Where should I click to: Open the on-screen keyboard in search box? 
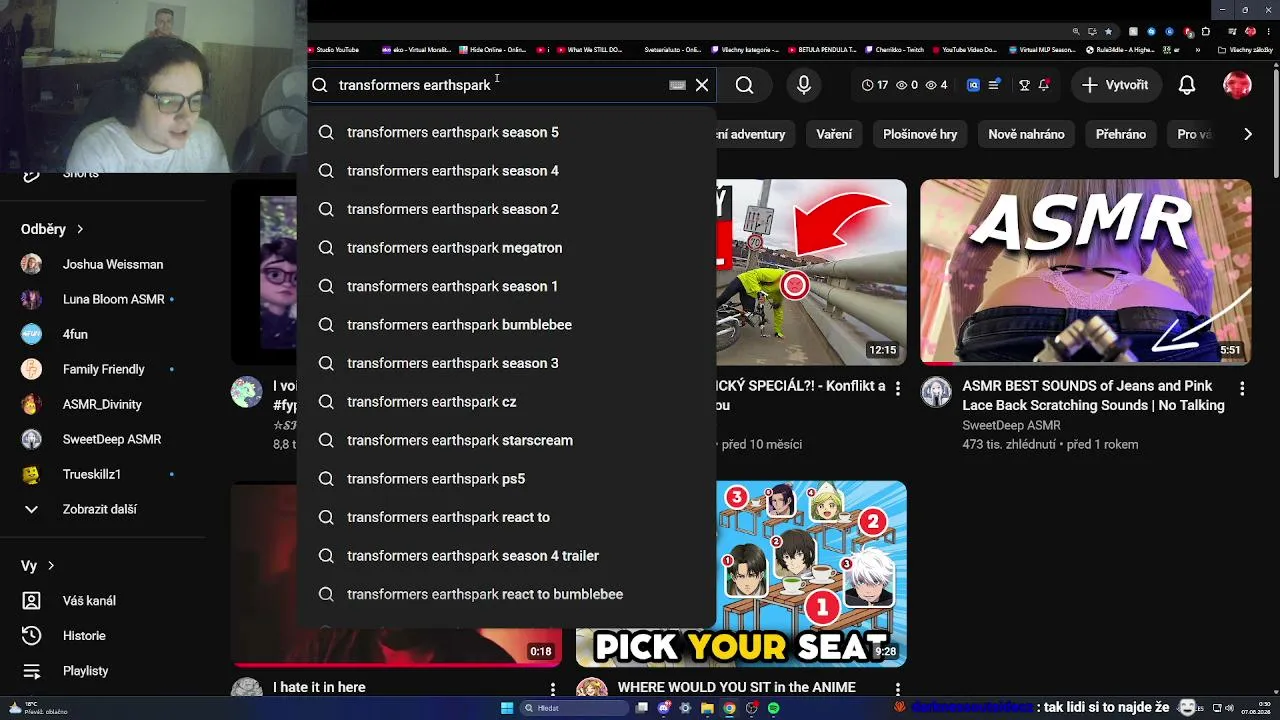click(x=677, y=85)
